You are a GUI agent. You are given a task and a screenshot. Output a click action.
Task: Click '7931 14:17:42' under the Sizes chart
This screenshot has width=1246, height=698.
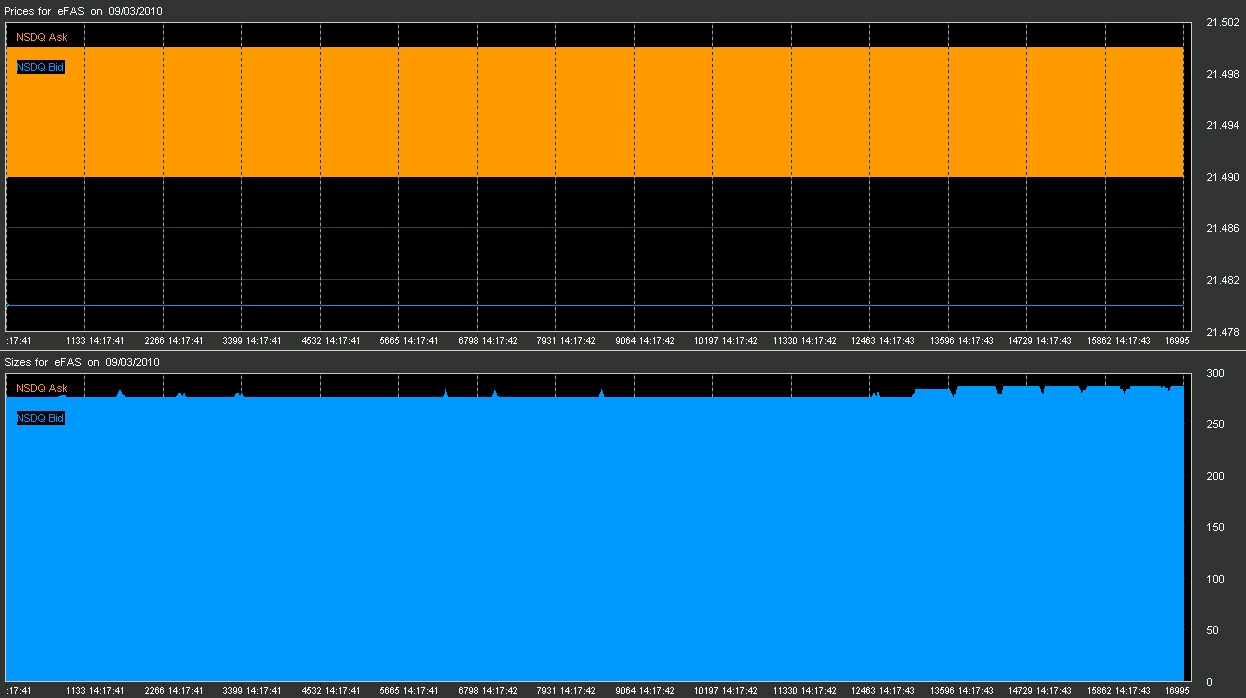[566, 691]
